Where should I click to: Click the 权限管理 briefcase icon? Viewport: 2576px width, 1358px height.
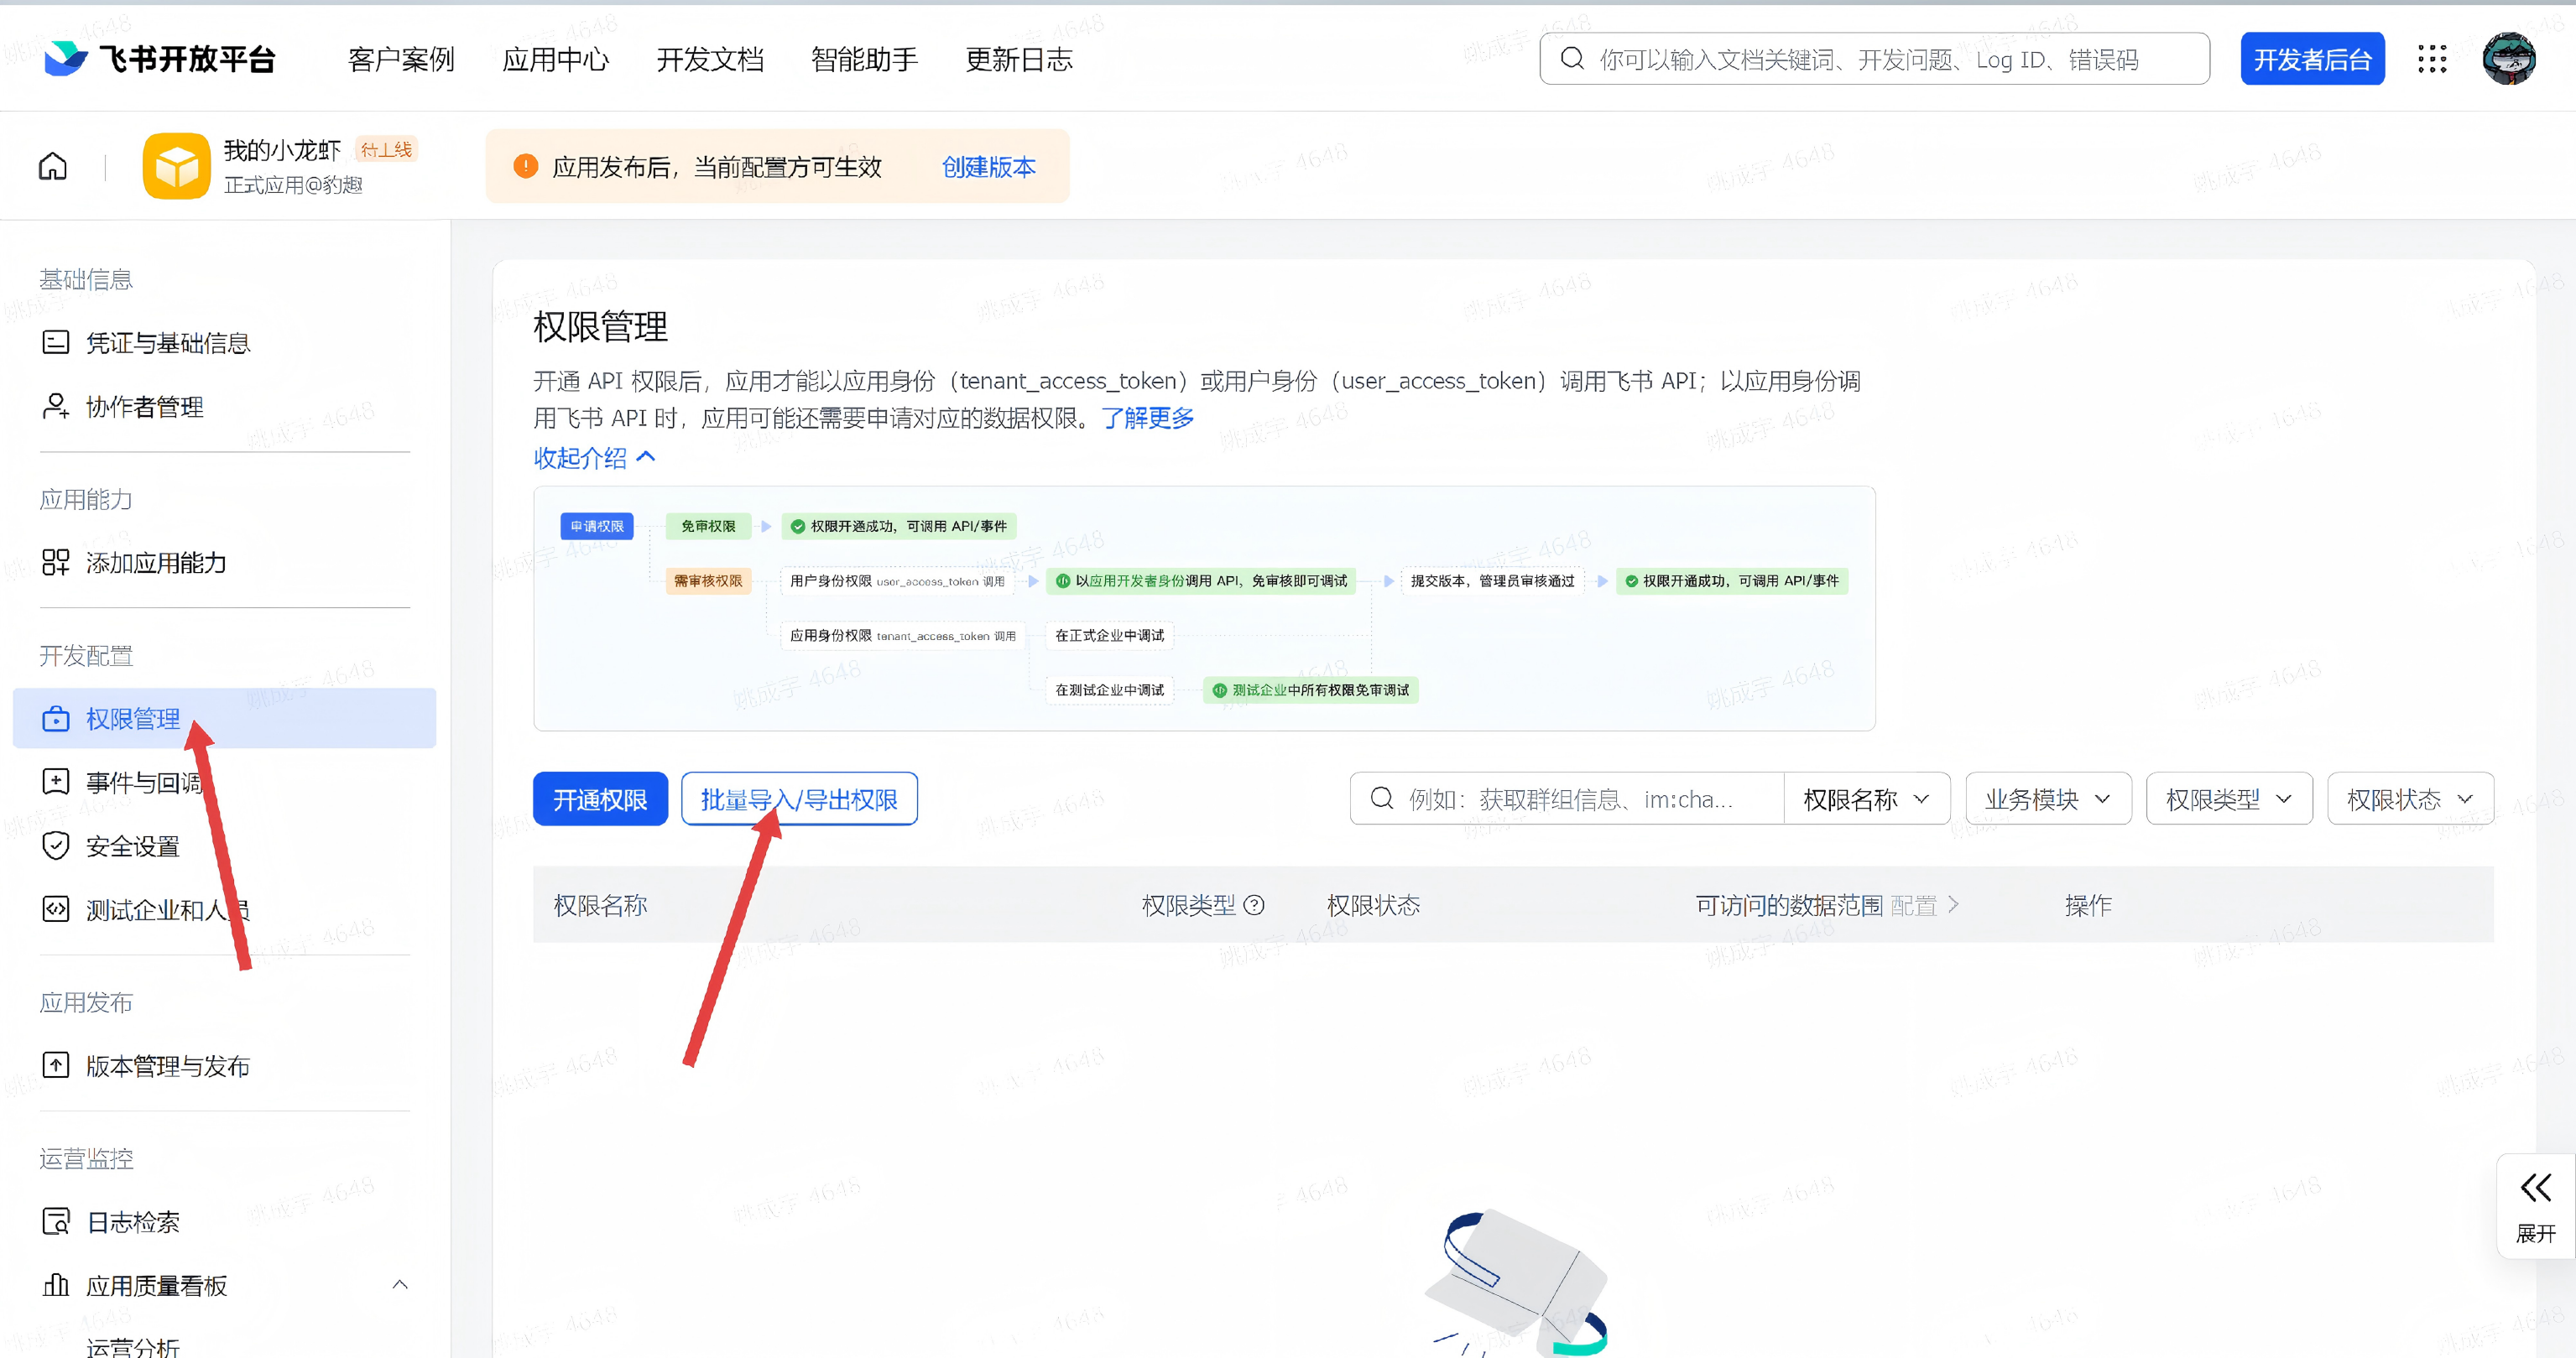click(x=56, y=718)
